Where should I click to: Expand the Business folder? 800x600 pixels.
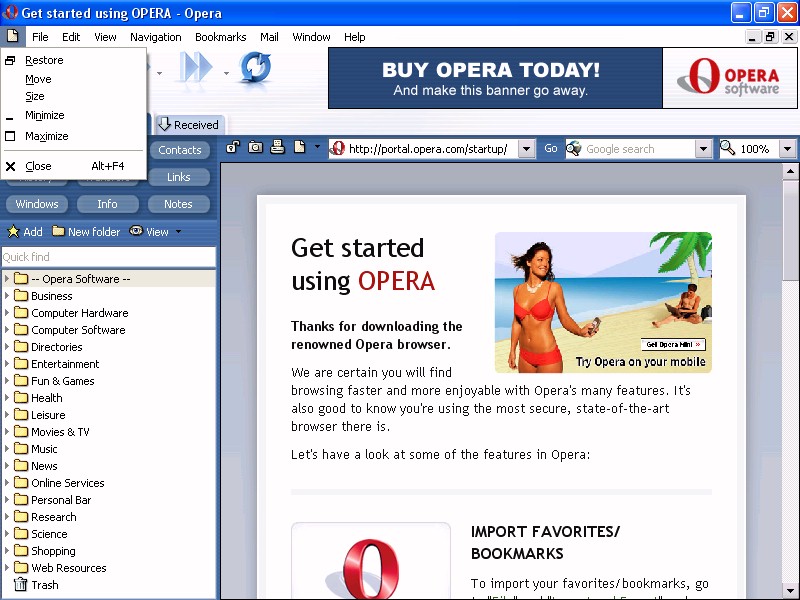tap(7, 295)
